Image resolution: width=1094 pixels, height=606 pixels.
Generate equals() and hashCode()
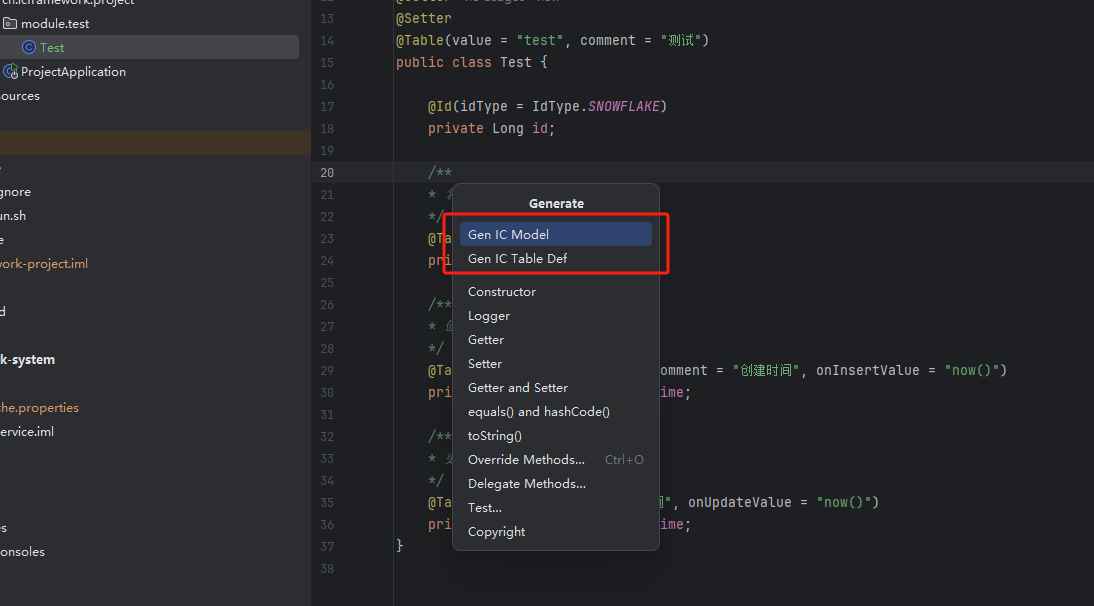[x=538, y=412]
